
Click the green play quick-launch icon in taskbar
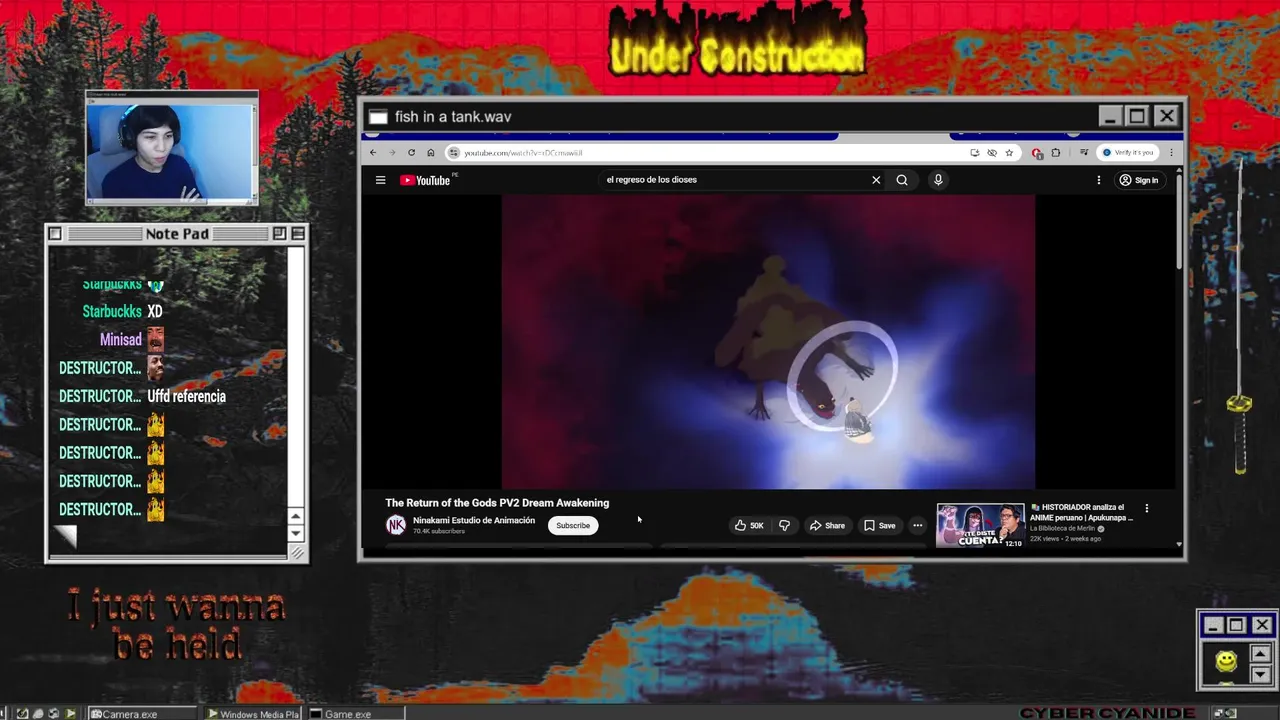[70, 714]
